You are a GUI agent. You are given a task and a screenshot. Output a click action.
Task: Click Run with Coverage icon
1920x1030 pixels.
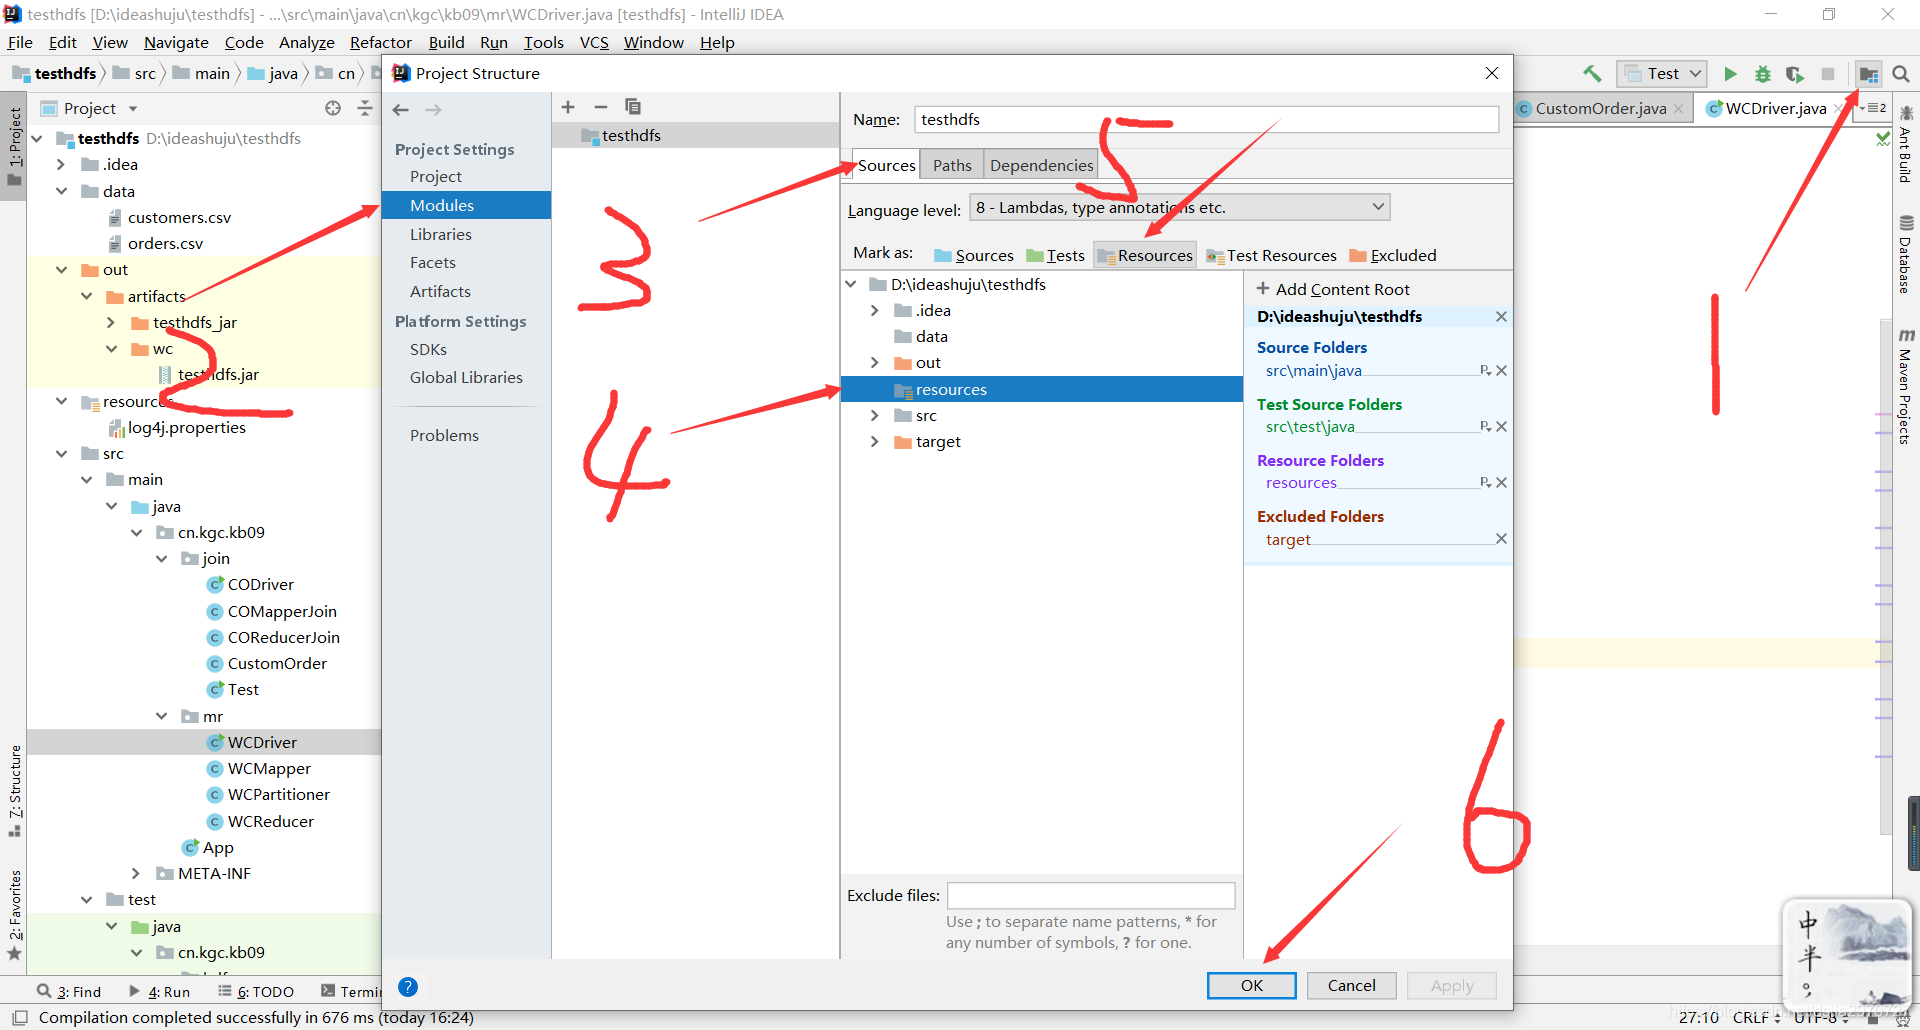coord(1795,74)
